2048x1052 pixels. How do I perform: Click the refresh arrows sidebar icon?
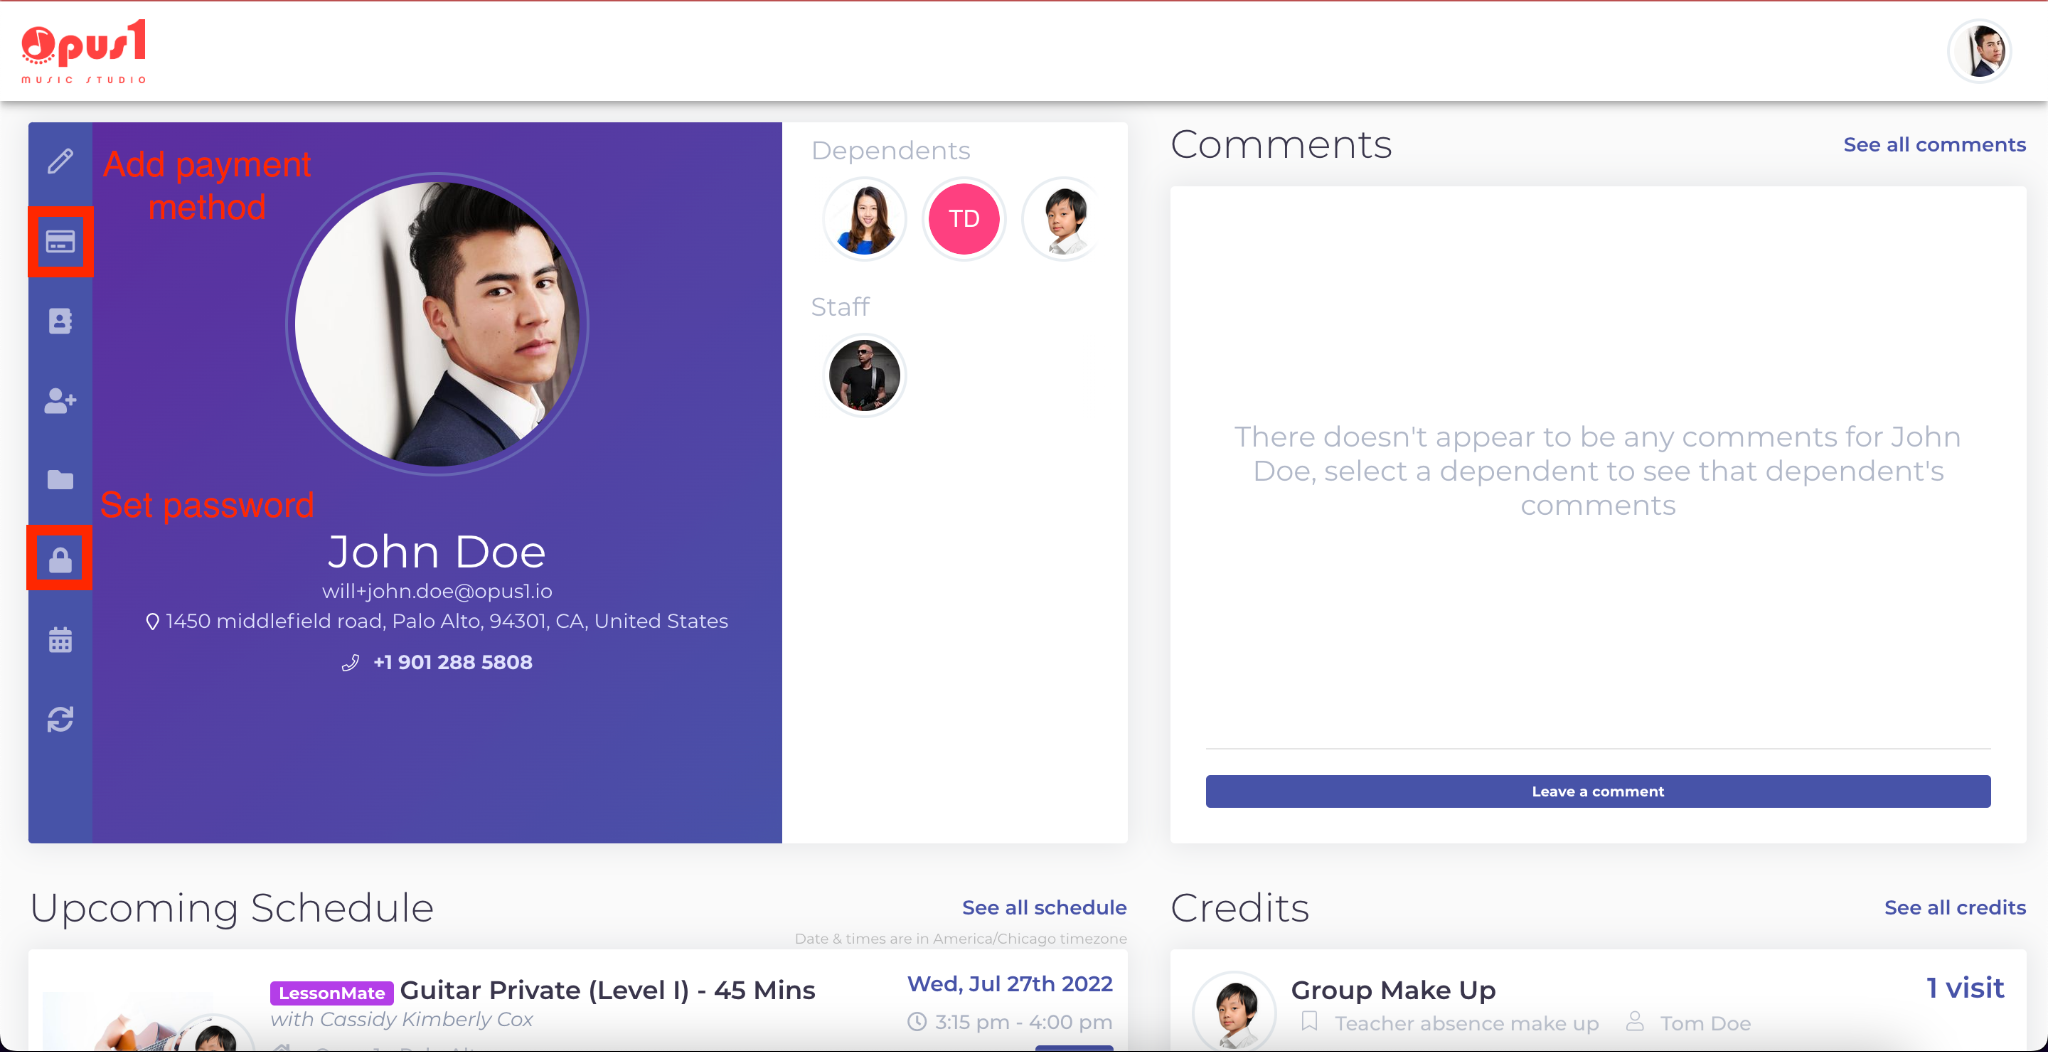click(60, 719)
